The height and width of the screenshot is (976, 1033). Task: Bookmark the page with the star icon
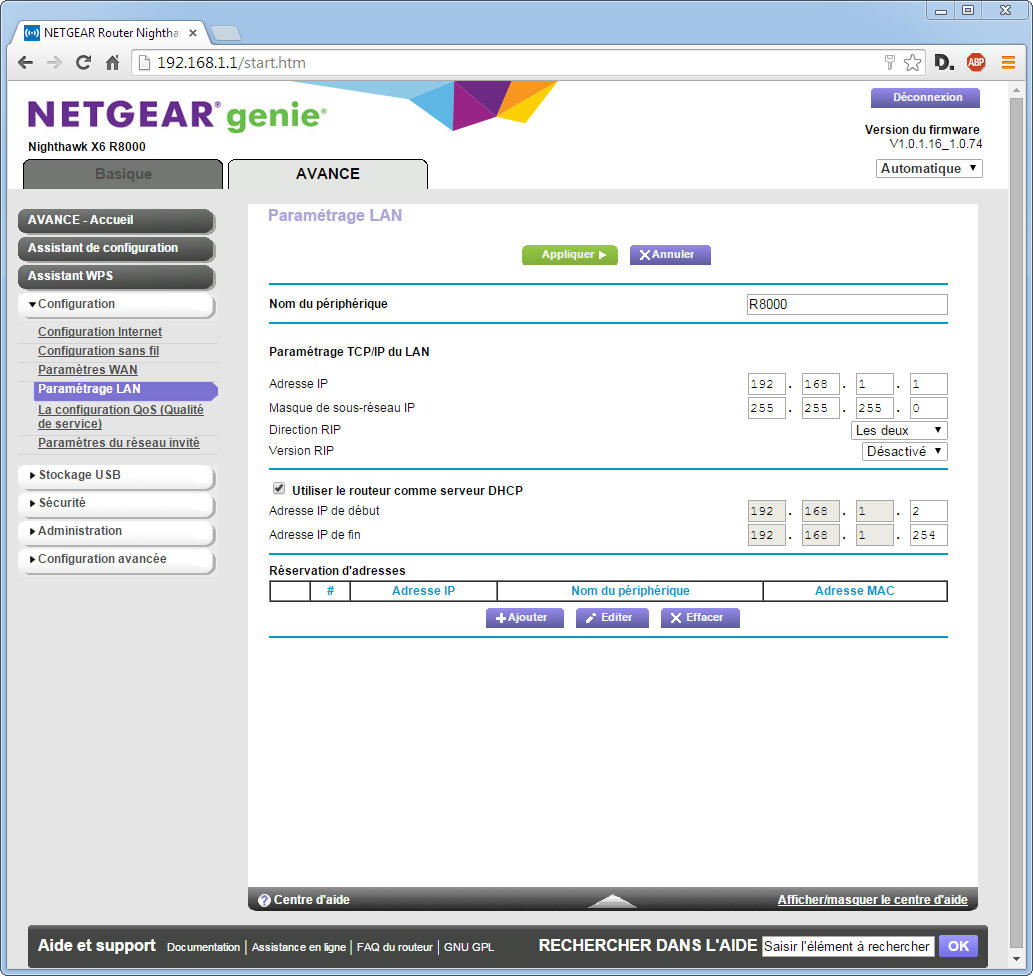coord(912,63)
